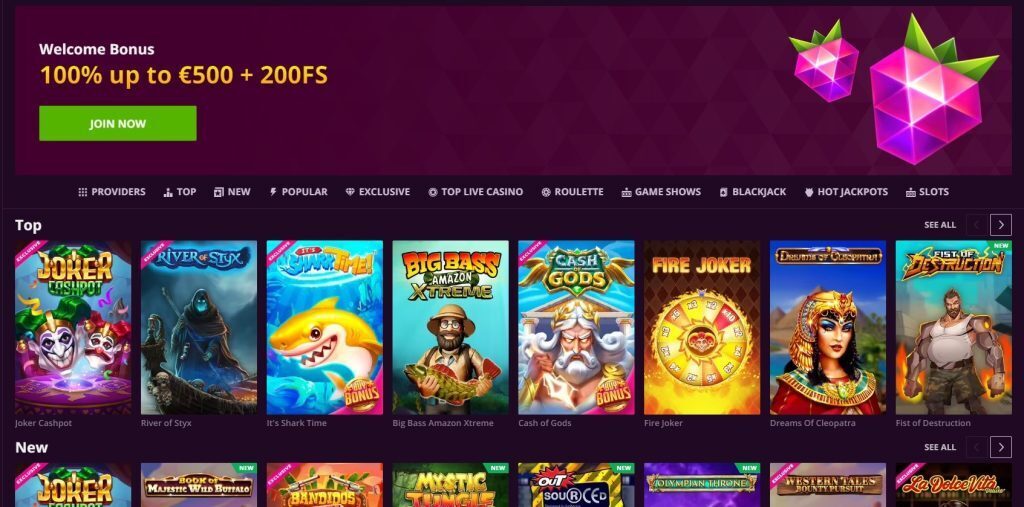Open the Dreams Of Cleopatra game thumbnail

click(828, 327)
